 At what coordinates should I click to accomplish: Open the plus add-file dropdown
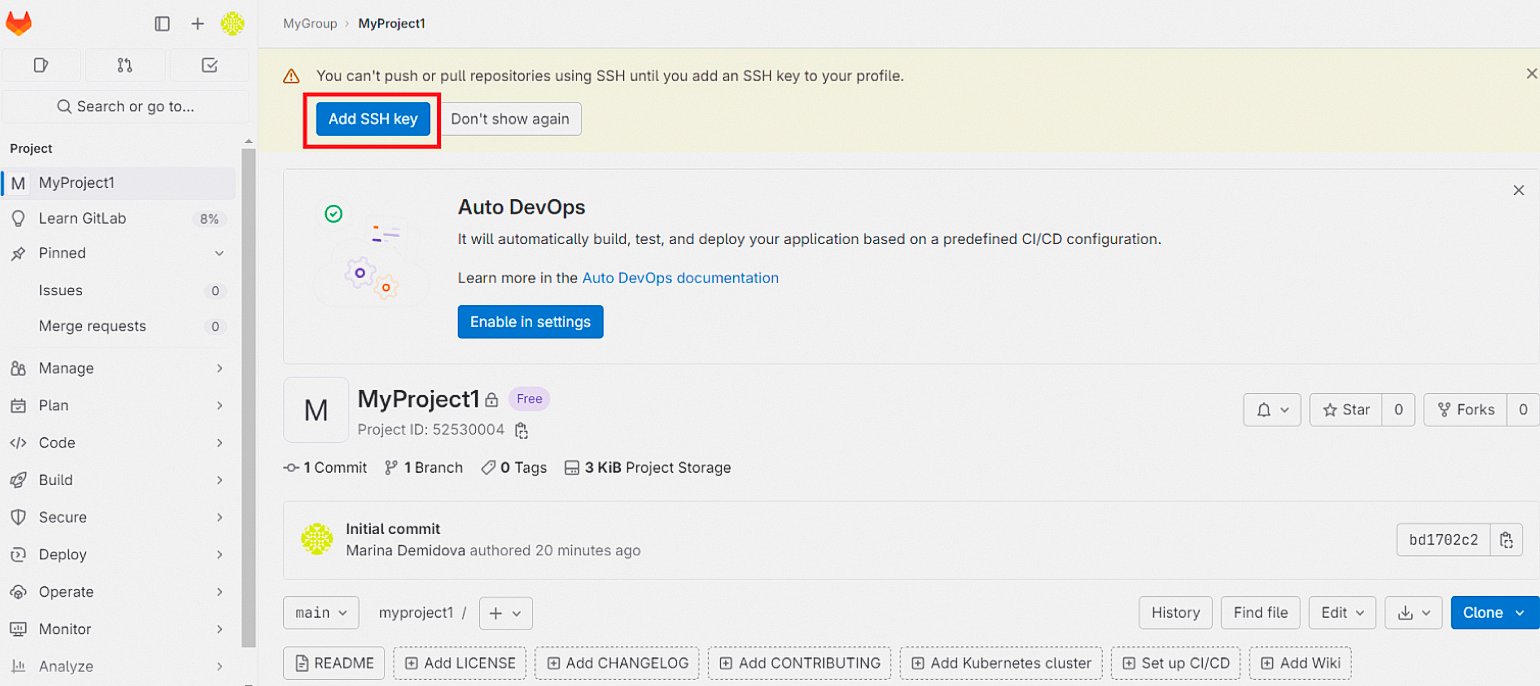tap(506, 613)
